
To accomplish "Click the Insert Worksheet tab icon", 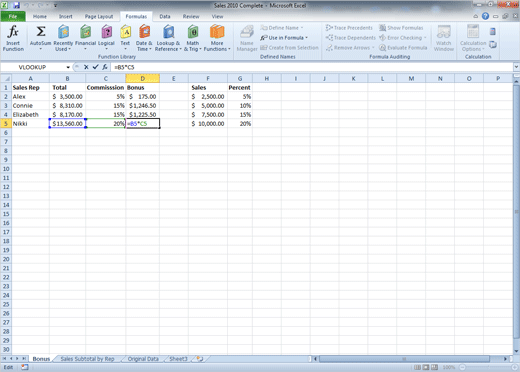I will click(200, 359).
